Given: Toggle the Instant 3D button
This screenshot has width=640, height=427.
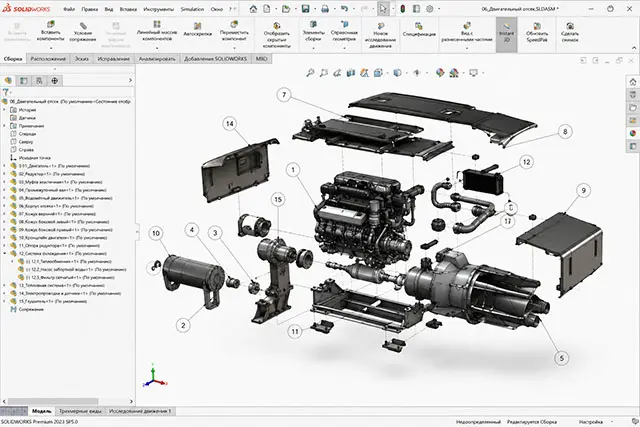Looking at the screenshot, I should (507, 32).
